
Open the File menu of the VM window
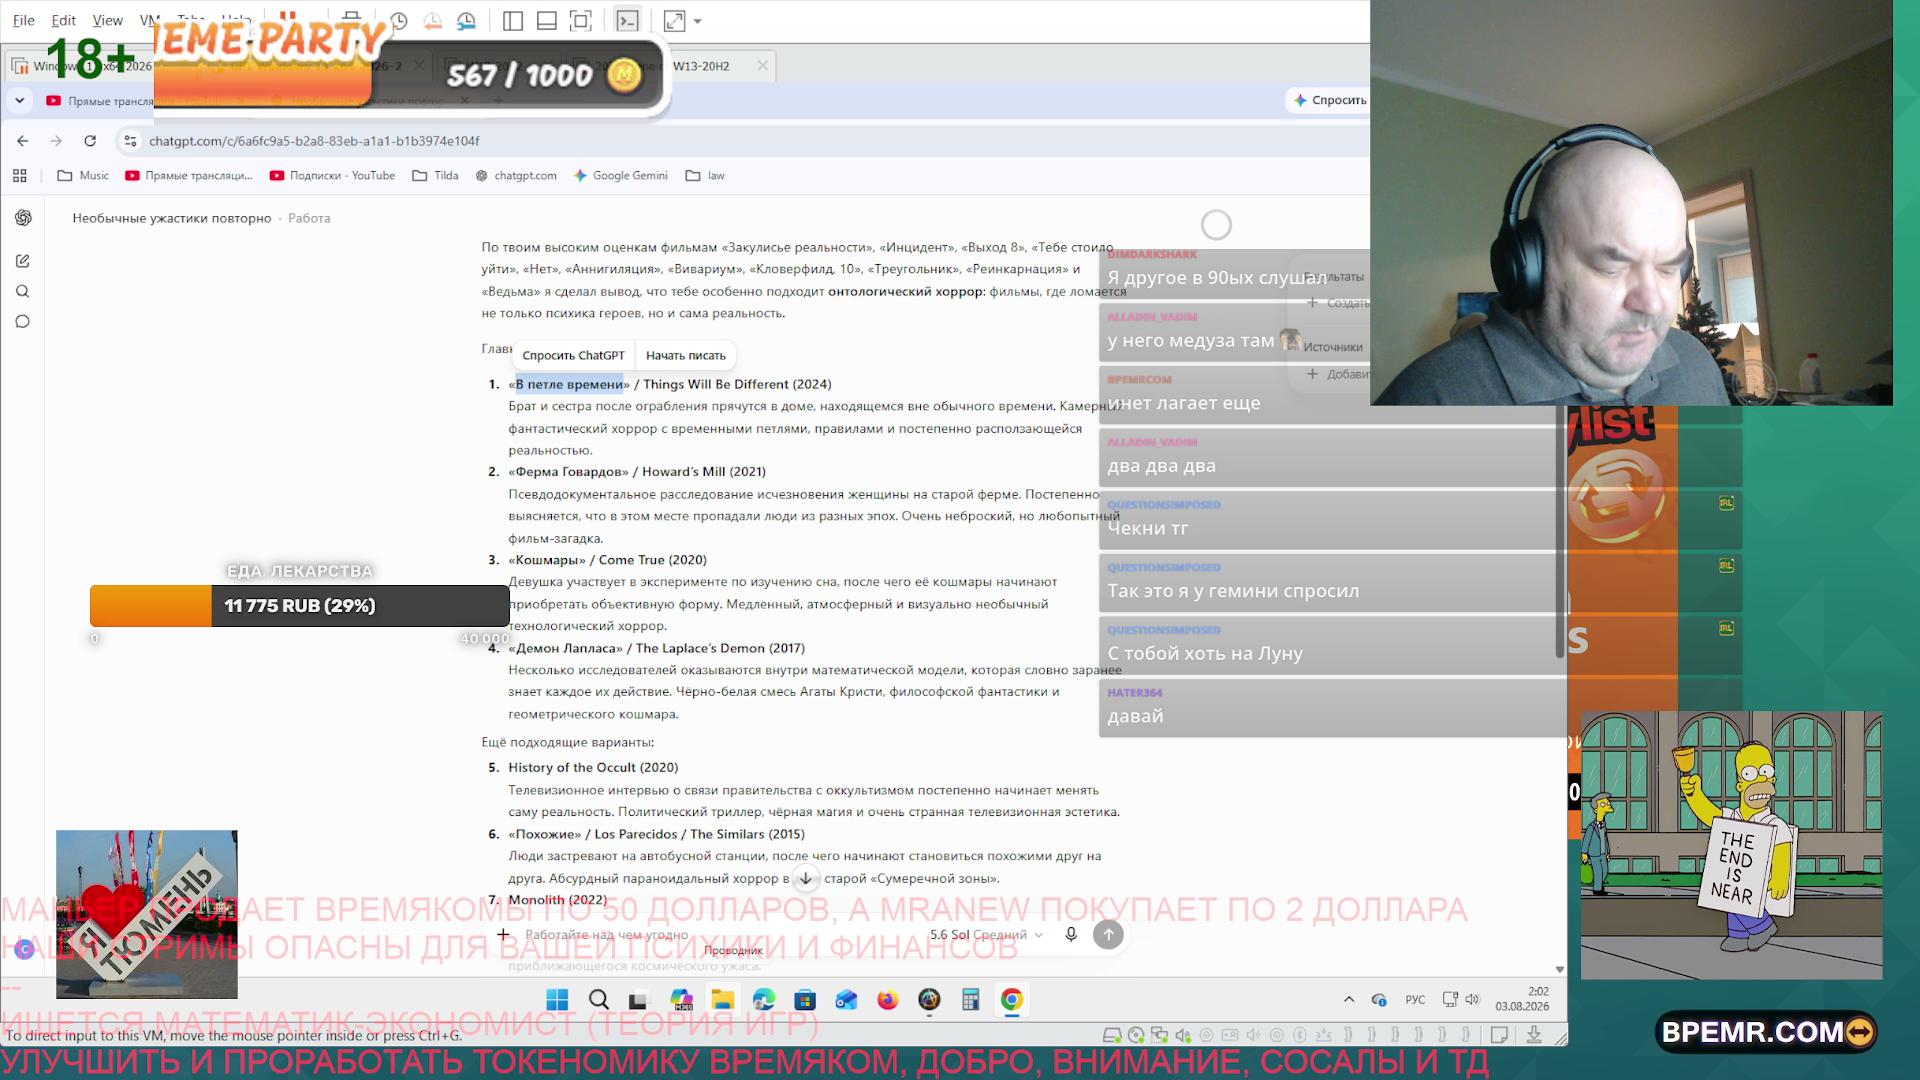[23, 20]
